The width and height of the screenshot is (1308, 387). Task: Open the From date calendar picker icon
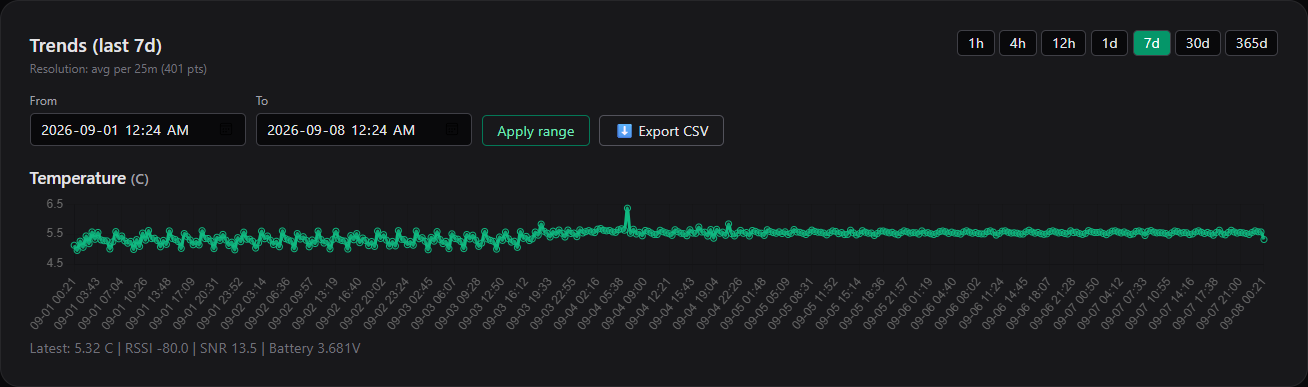226,130
